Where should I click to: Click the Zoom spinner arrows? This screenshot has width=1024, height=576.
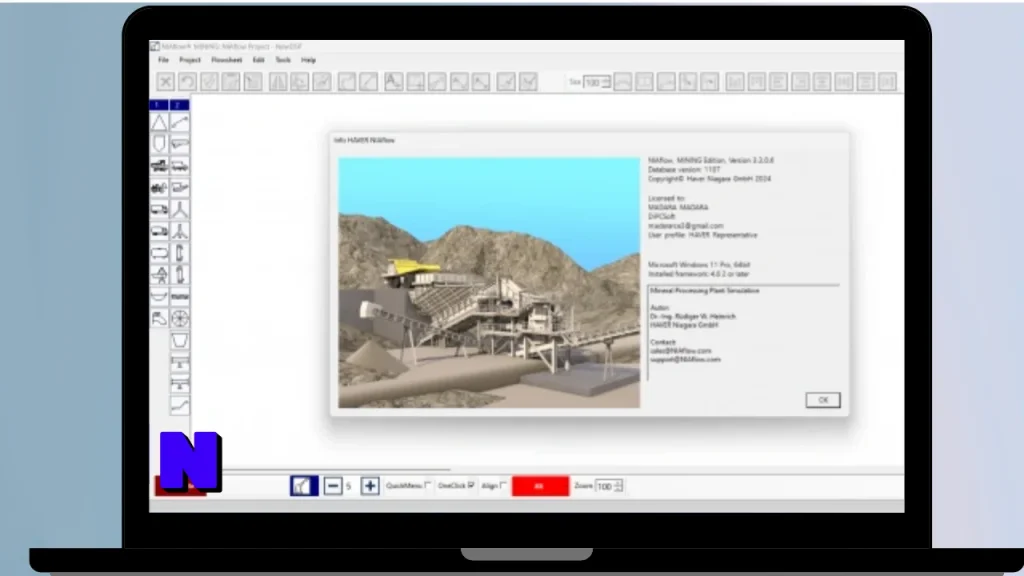coord(618,486)
